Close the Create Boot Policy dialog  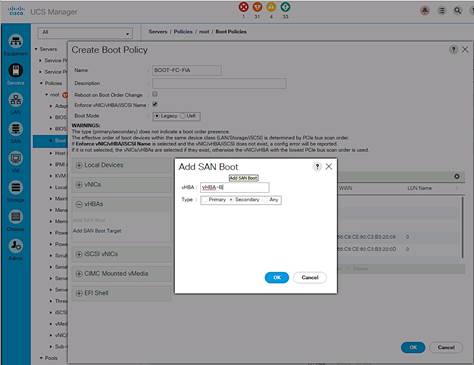(x=465, y=50)
